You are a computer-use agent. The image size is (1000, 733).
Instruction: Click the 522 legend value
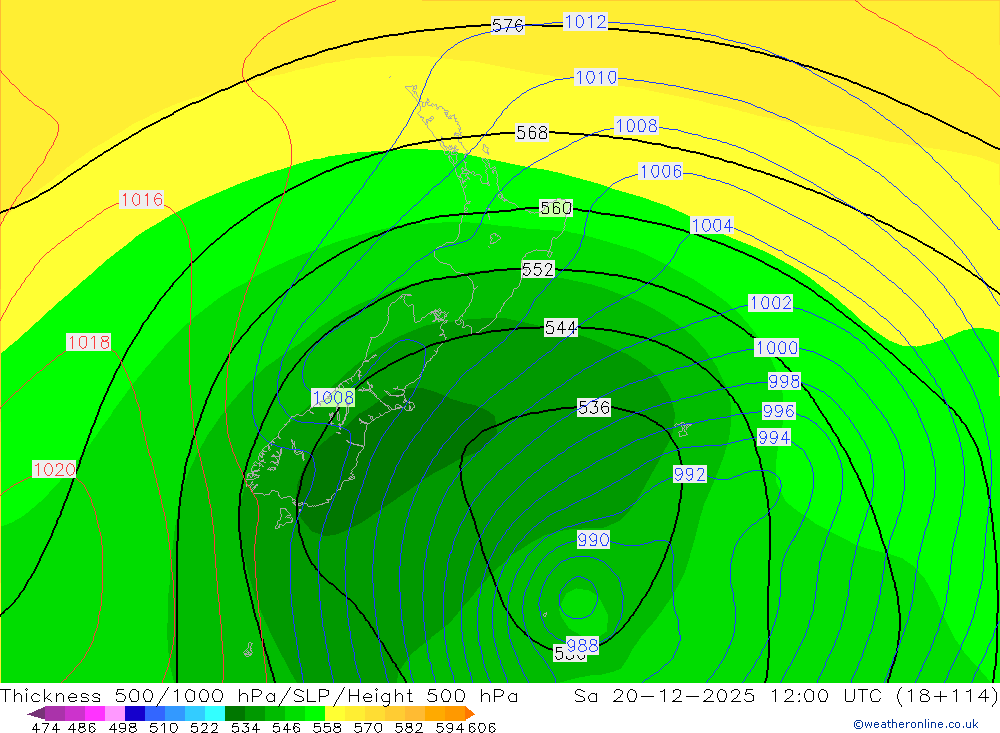[x=204, y=727]
